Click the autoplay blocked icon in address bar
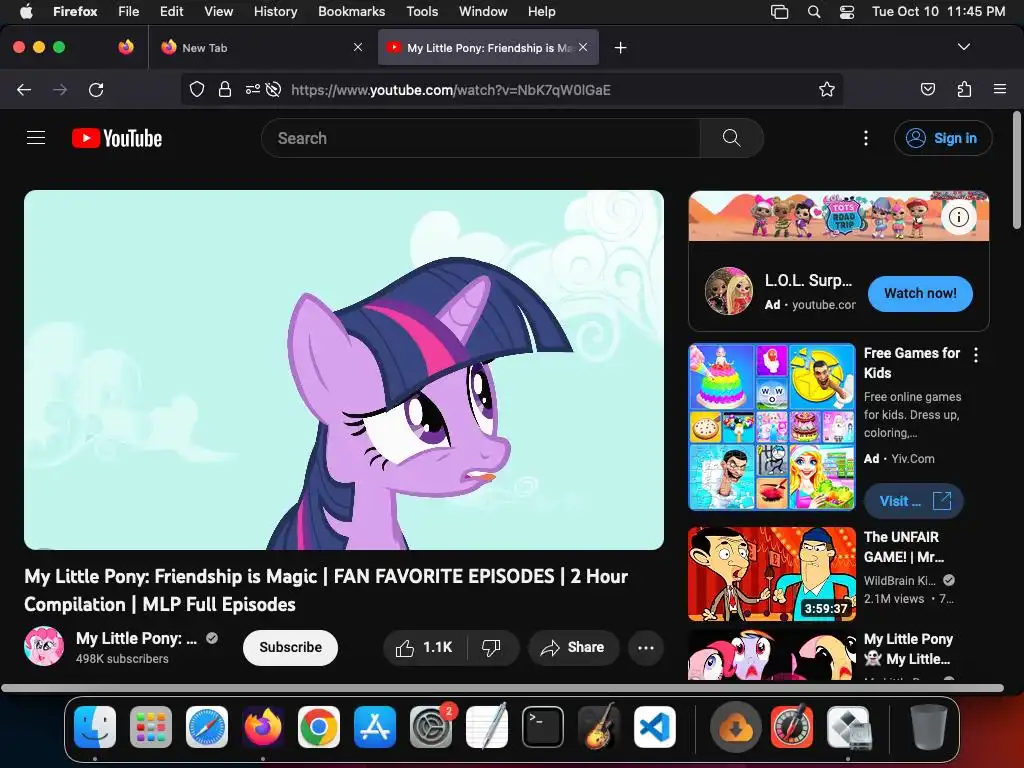The height and width of the screenshot is (768, 1024). (x=274, y=89)
